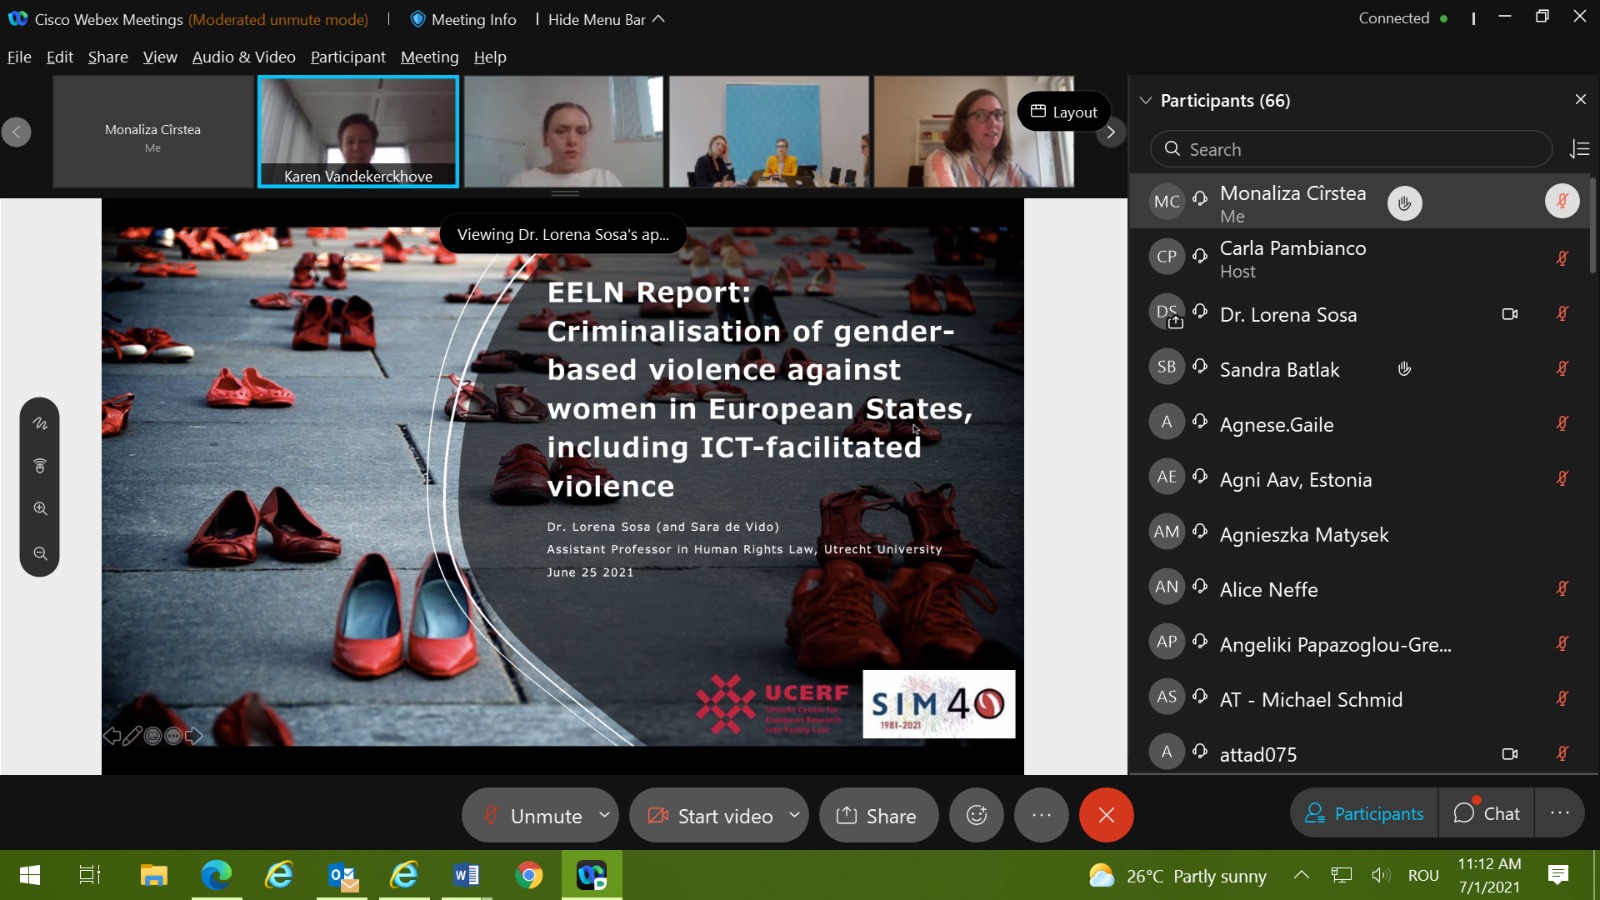
Task: Open the reactions smiley icon
Action: (976, 815)
